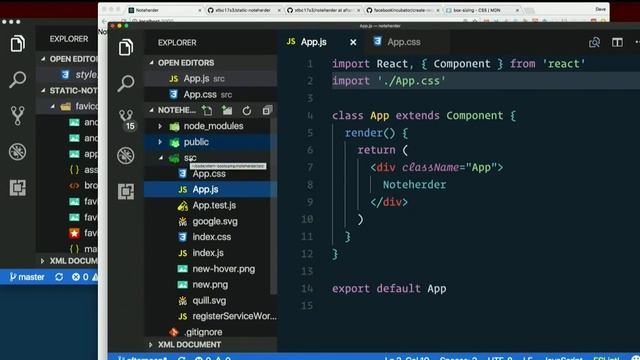This screenshot has width=640, height=360.
Task: Click sync icon in background window status bar
Action: tap(59, 277)
